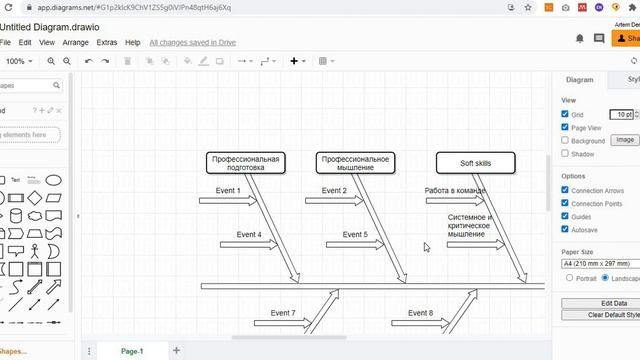This screenshot has height=360, width=640.
Task: Undo the last action
Action: (89, 61)
